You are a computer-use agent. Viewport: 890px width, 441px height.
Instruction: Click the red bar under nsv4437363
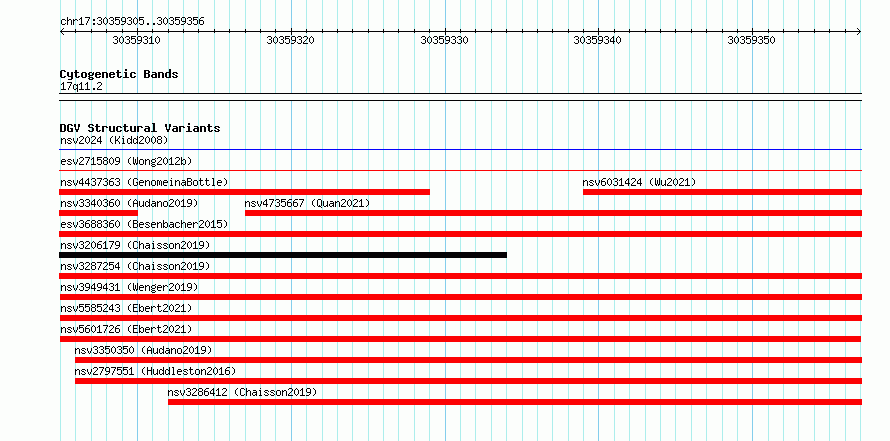point(244,192)
